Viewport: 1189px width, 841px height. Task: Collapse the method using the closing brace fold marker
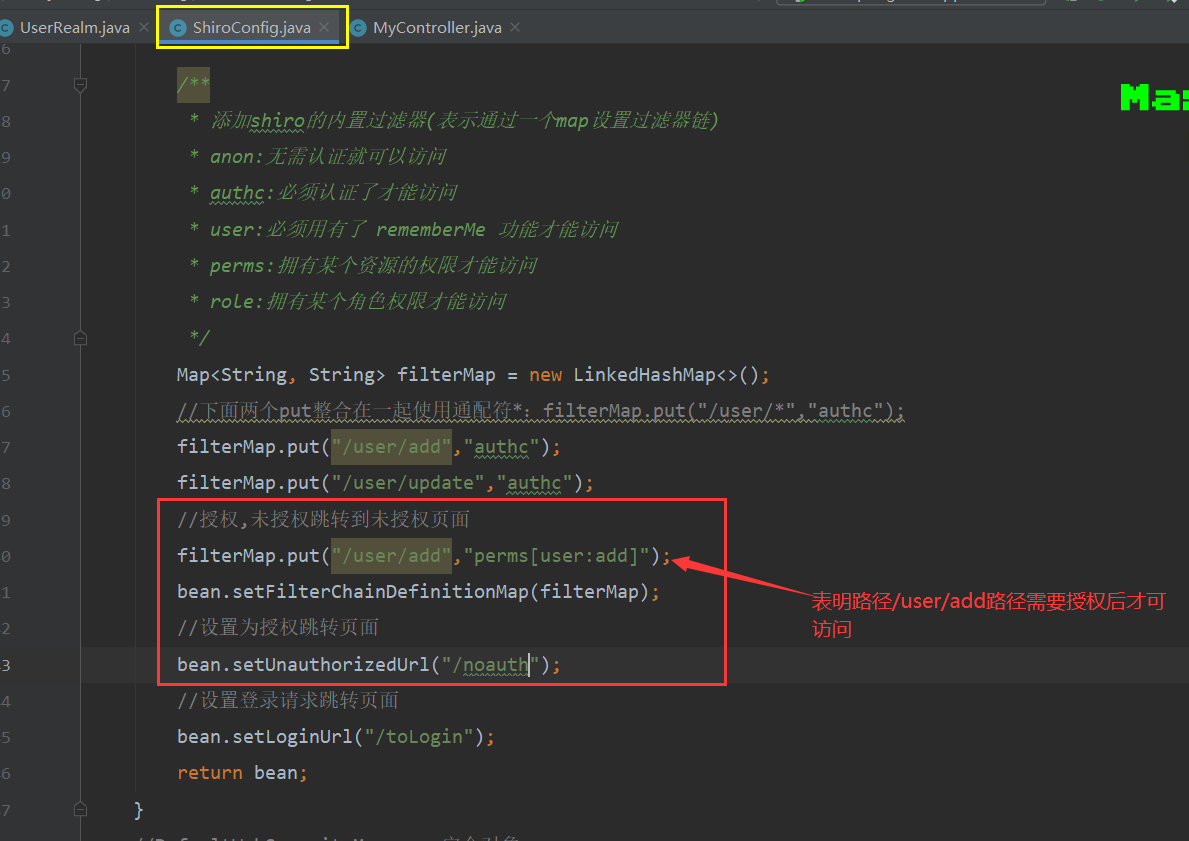pos(80,809)
